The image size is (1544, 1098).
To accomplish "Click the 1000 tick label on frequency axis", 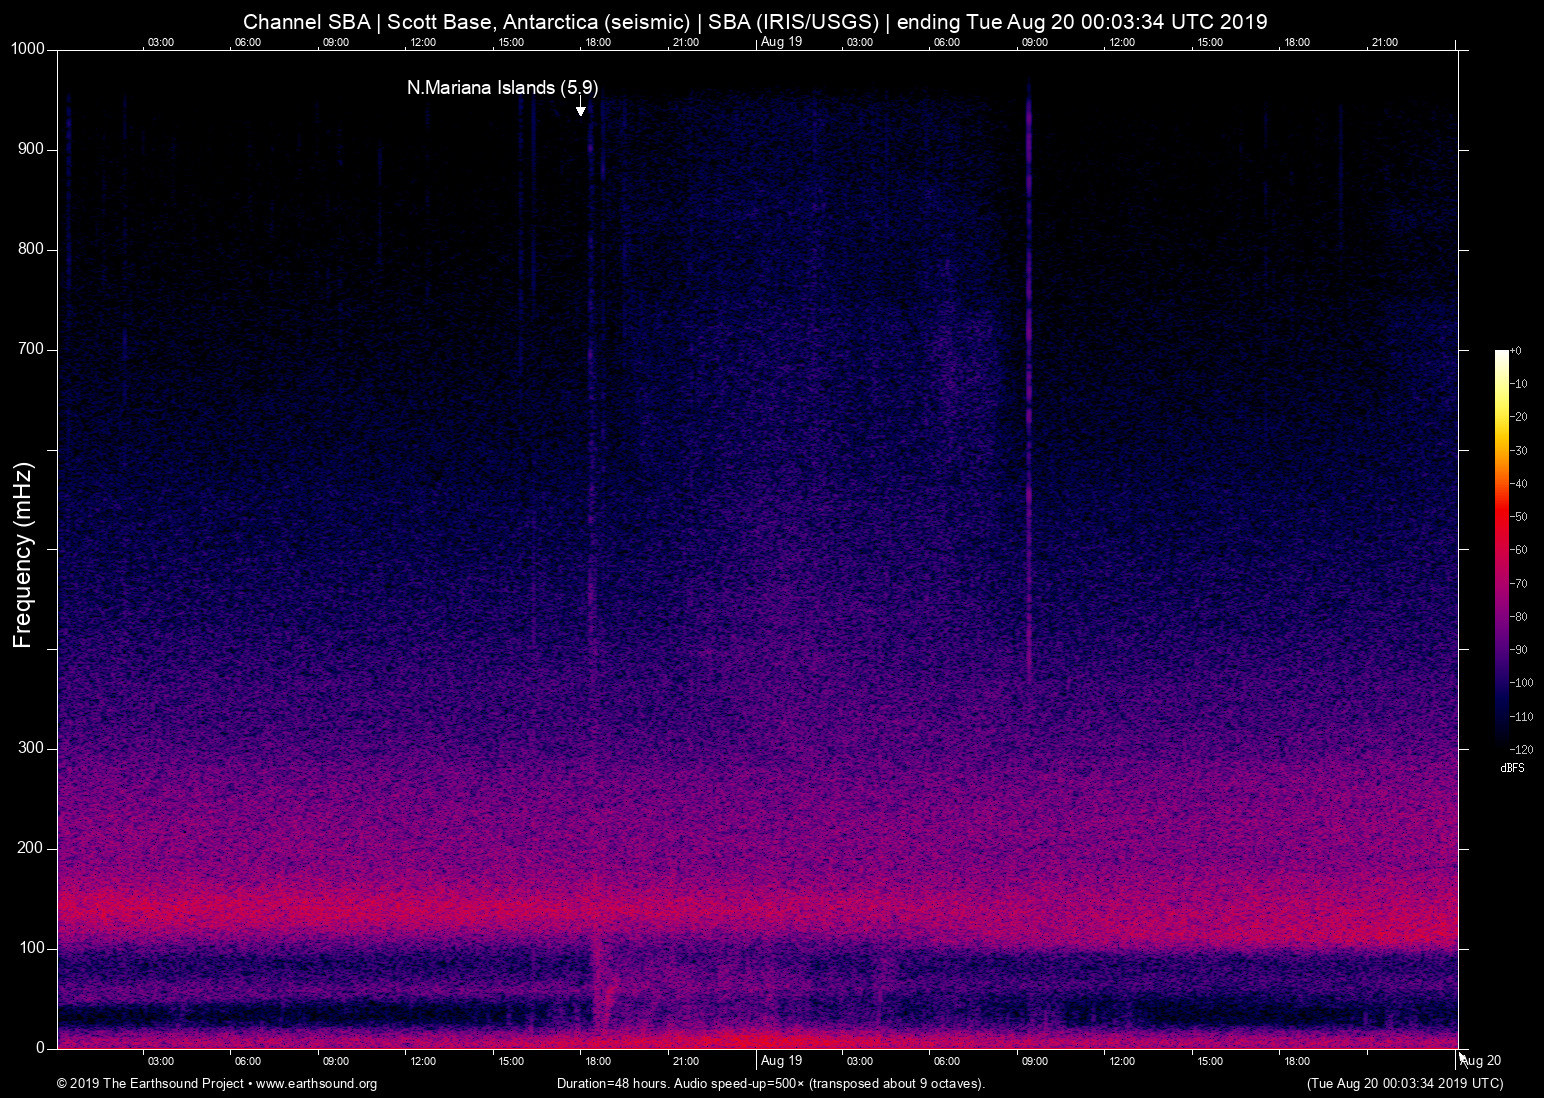I will click(x=27, y=49).
